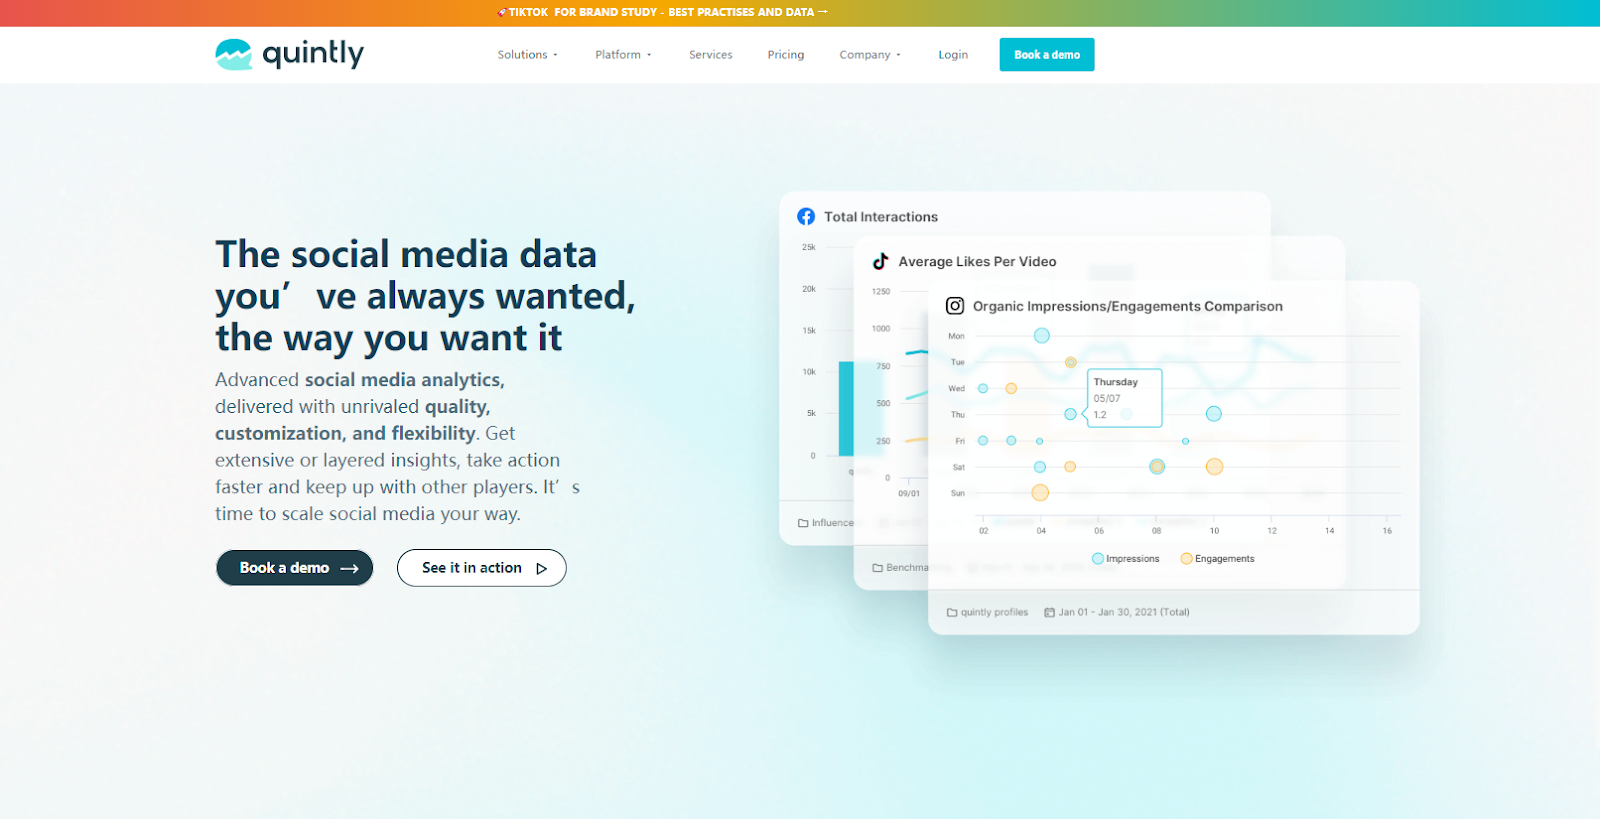Click the folder icon next to Influence
Screen dimensions: 1600x819
(803, 523)
